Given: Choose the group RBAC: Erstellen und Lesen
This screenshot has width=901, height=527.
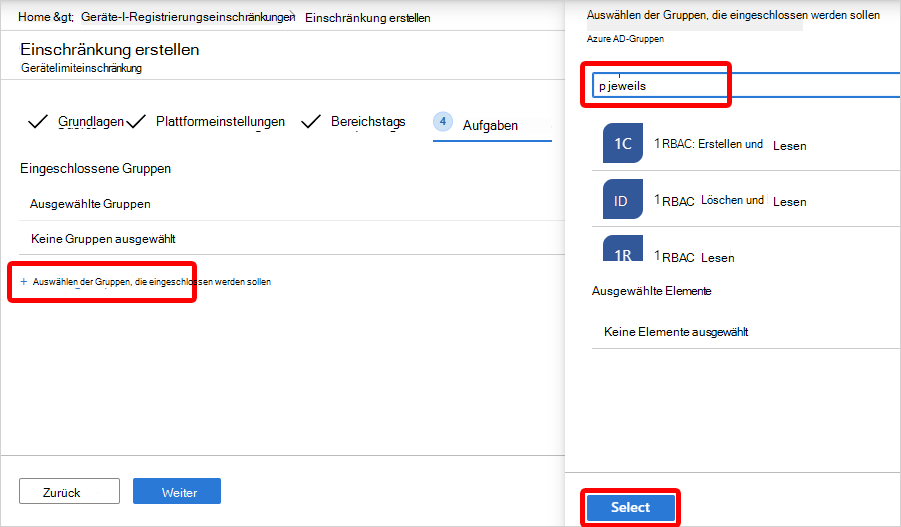Looking at the screenshot, I should point(746,144).
